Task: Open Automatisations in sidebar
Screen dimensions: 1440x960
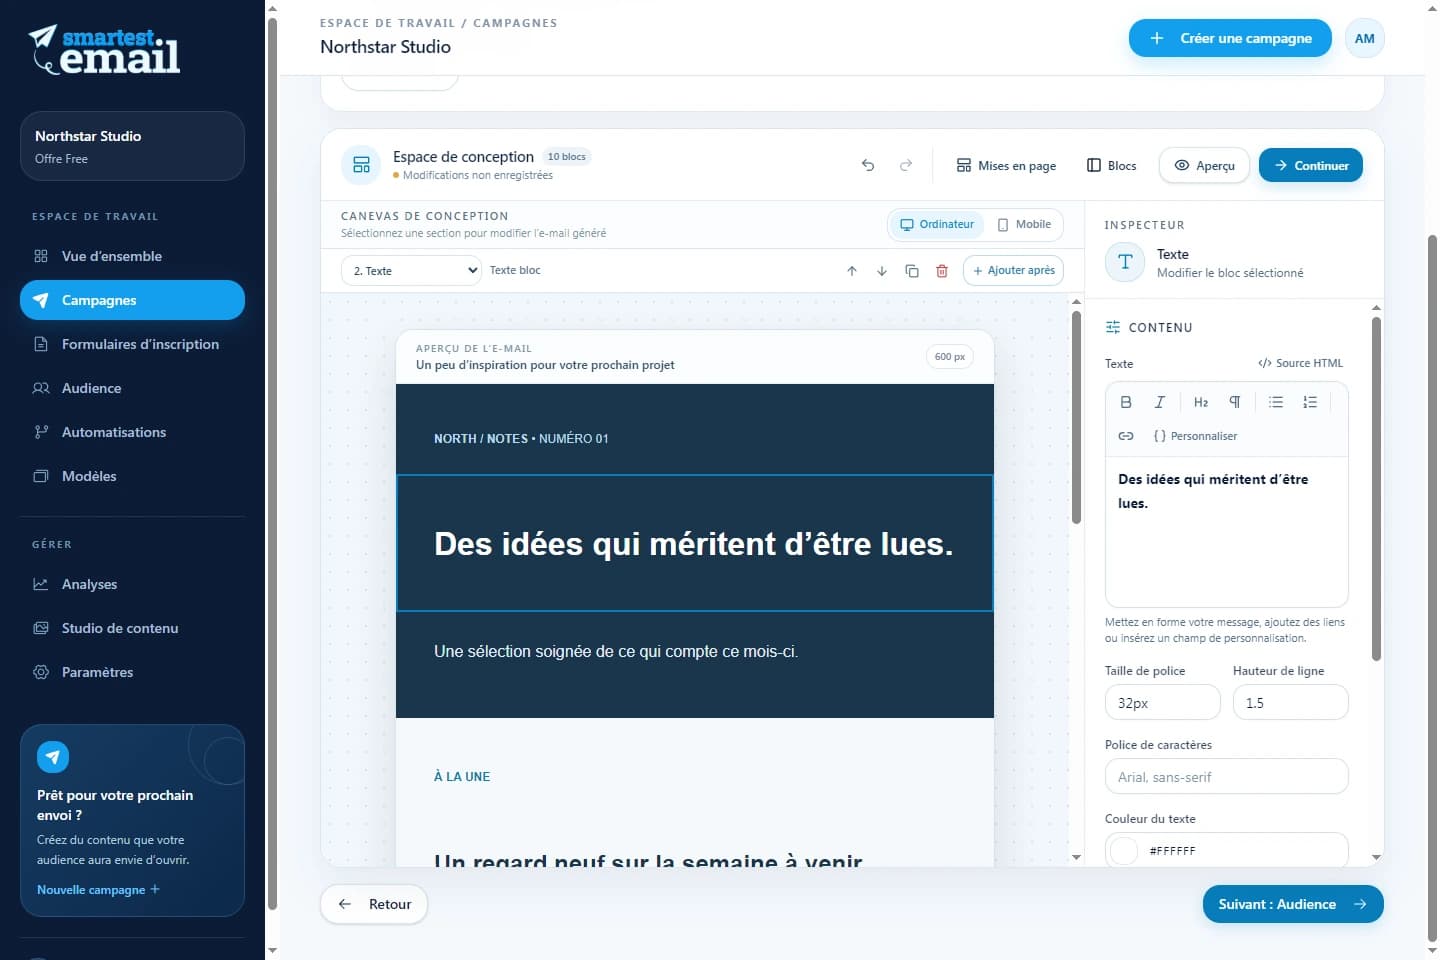Action: pos(132,432)
